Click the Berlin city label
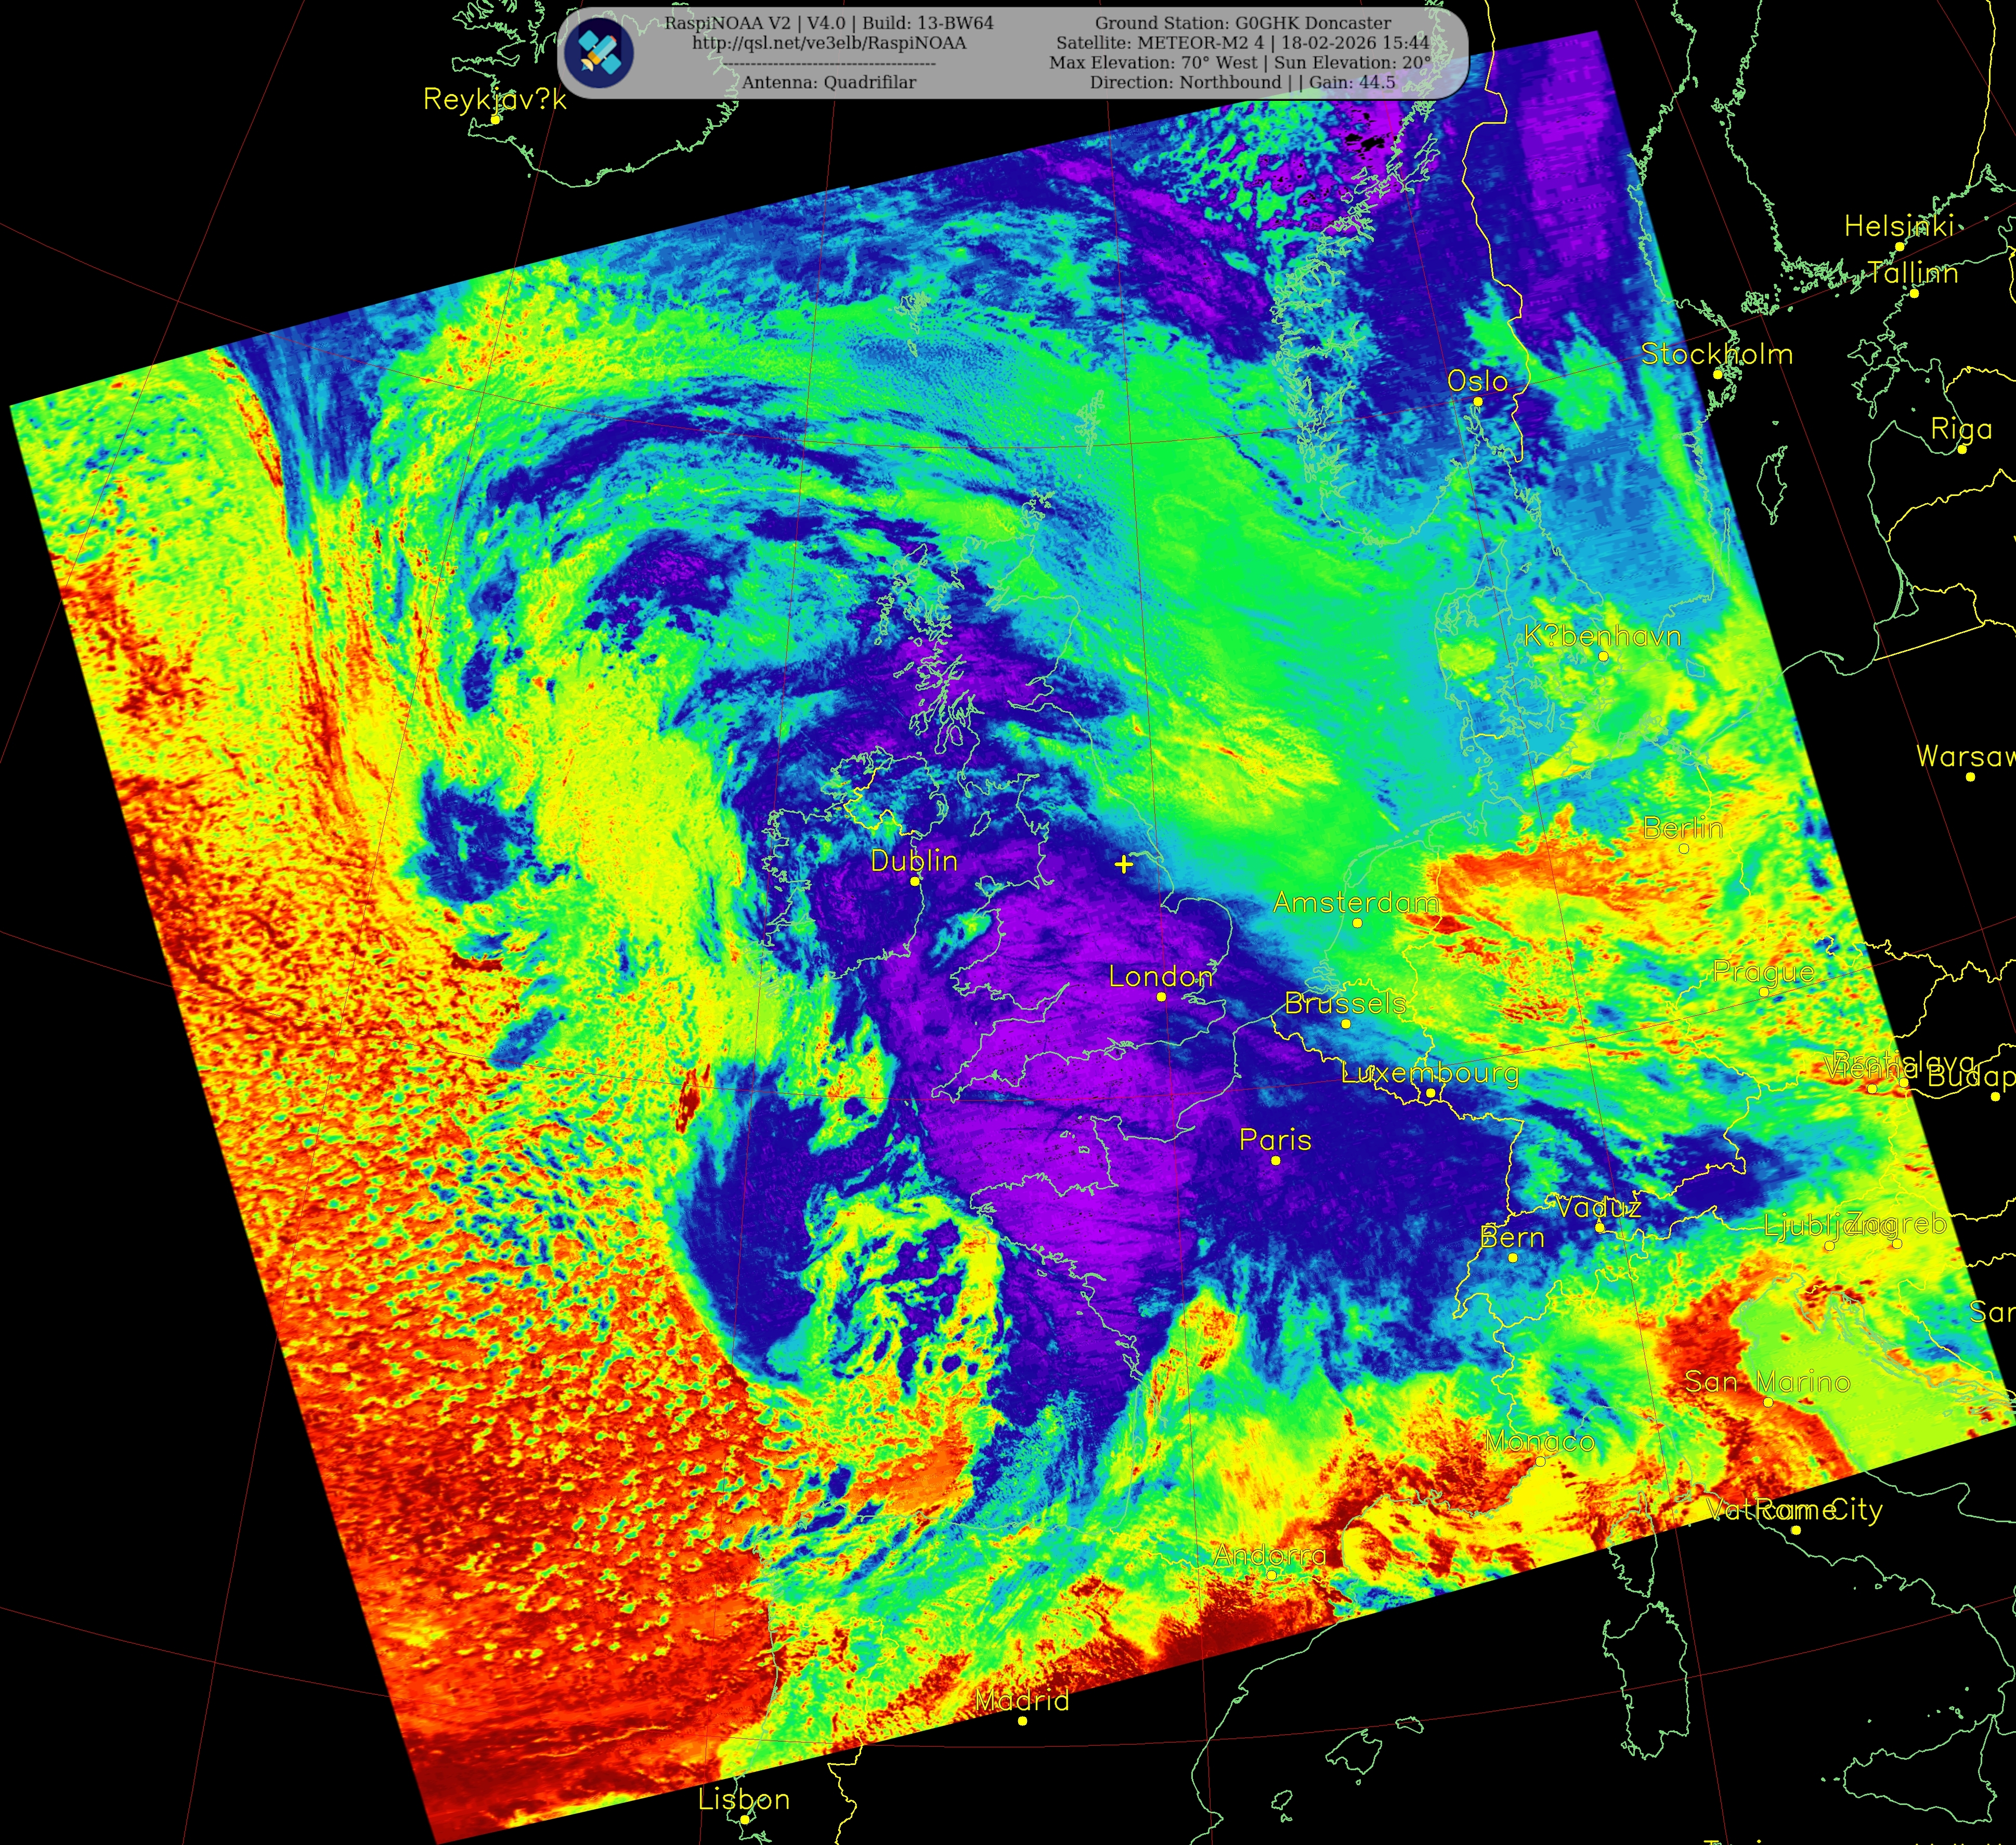The image size is (2016, 1845). click(1683, 828)
